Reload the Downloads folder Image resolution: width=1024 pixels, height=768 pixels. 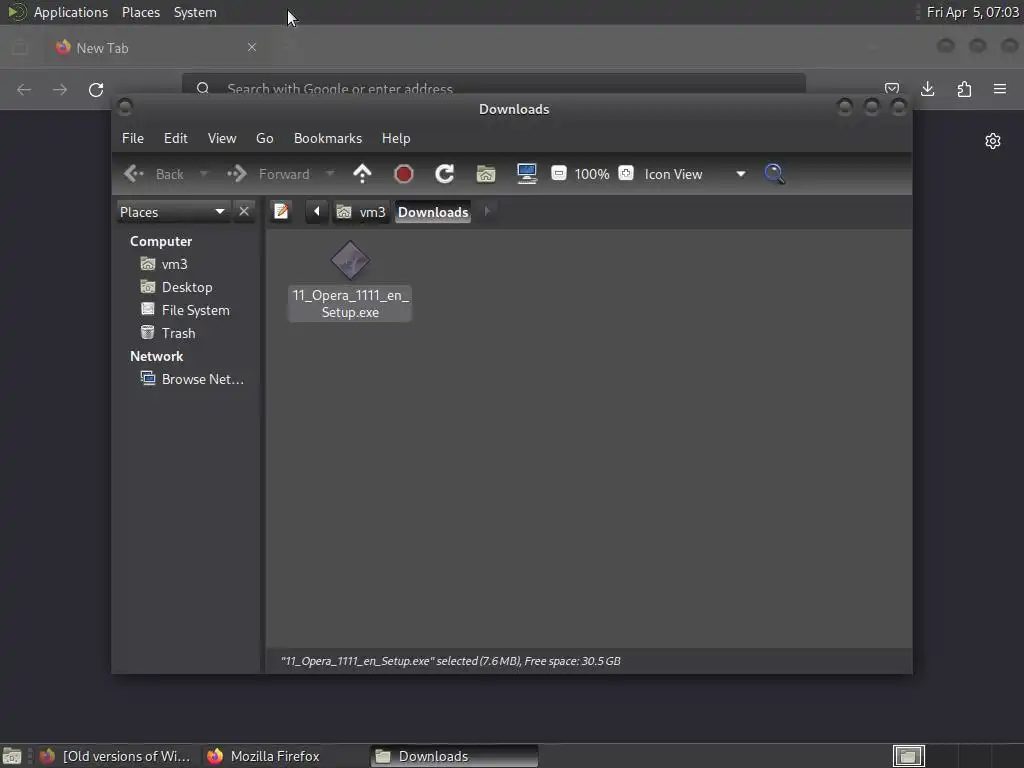click(445, 174)
